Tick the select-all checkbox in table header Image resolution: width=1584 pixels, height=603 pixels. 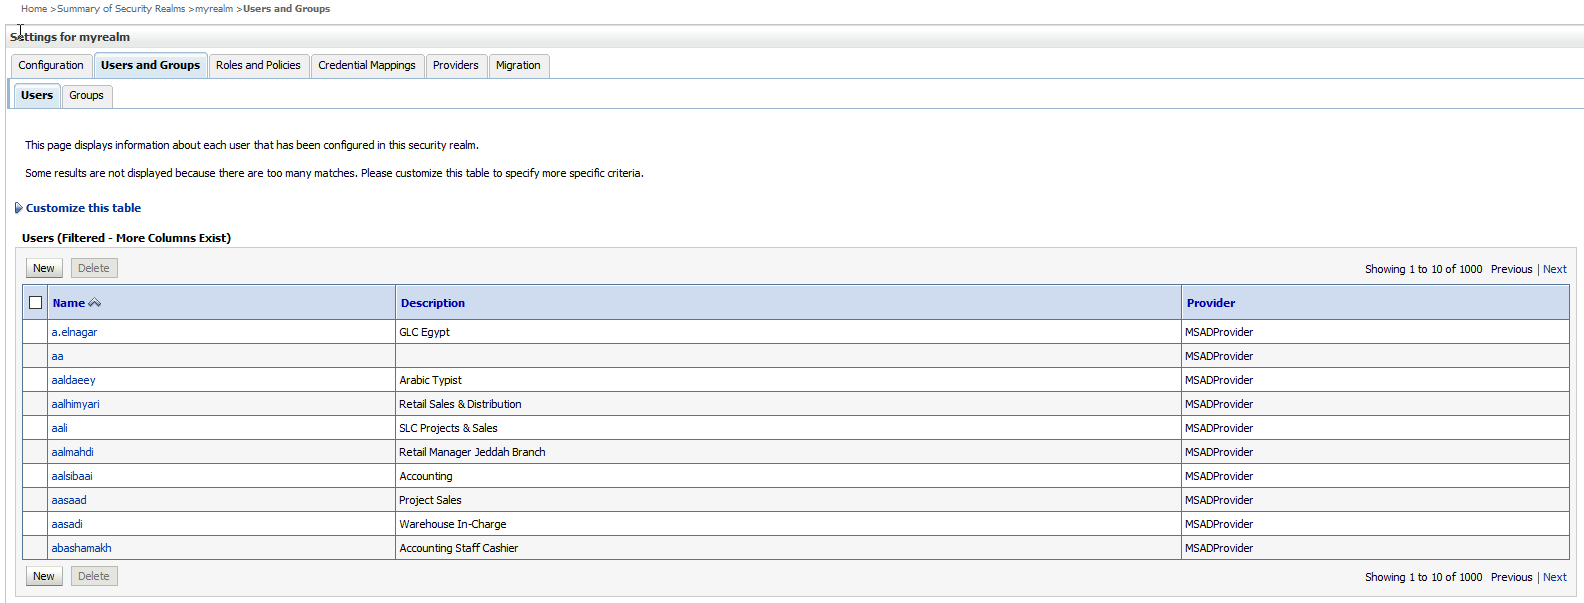(x=36, y=303)
